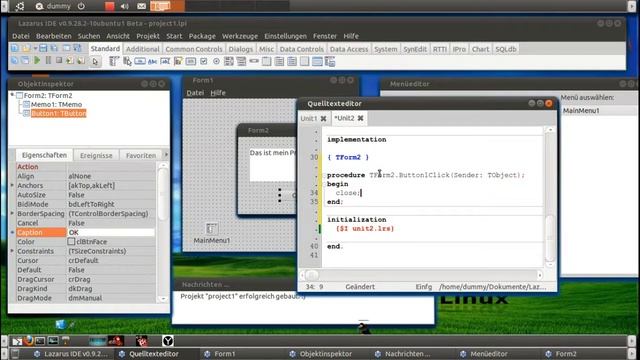Image resolution: width=640 pixels, height=360 pixels.
Task: Select Memo1: TMemo in the component tree
Action: click(x=56, y=104)
